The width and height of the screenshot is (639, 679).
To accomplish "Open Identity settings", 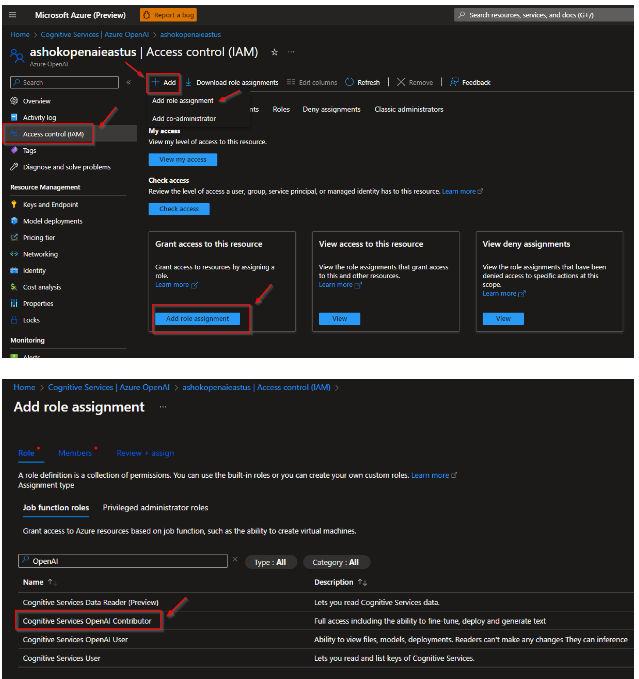I will click(x=34, y=271).
